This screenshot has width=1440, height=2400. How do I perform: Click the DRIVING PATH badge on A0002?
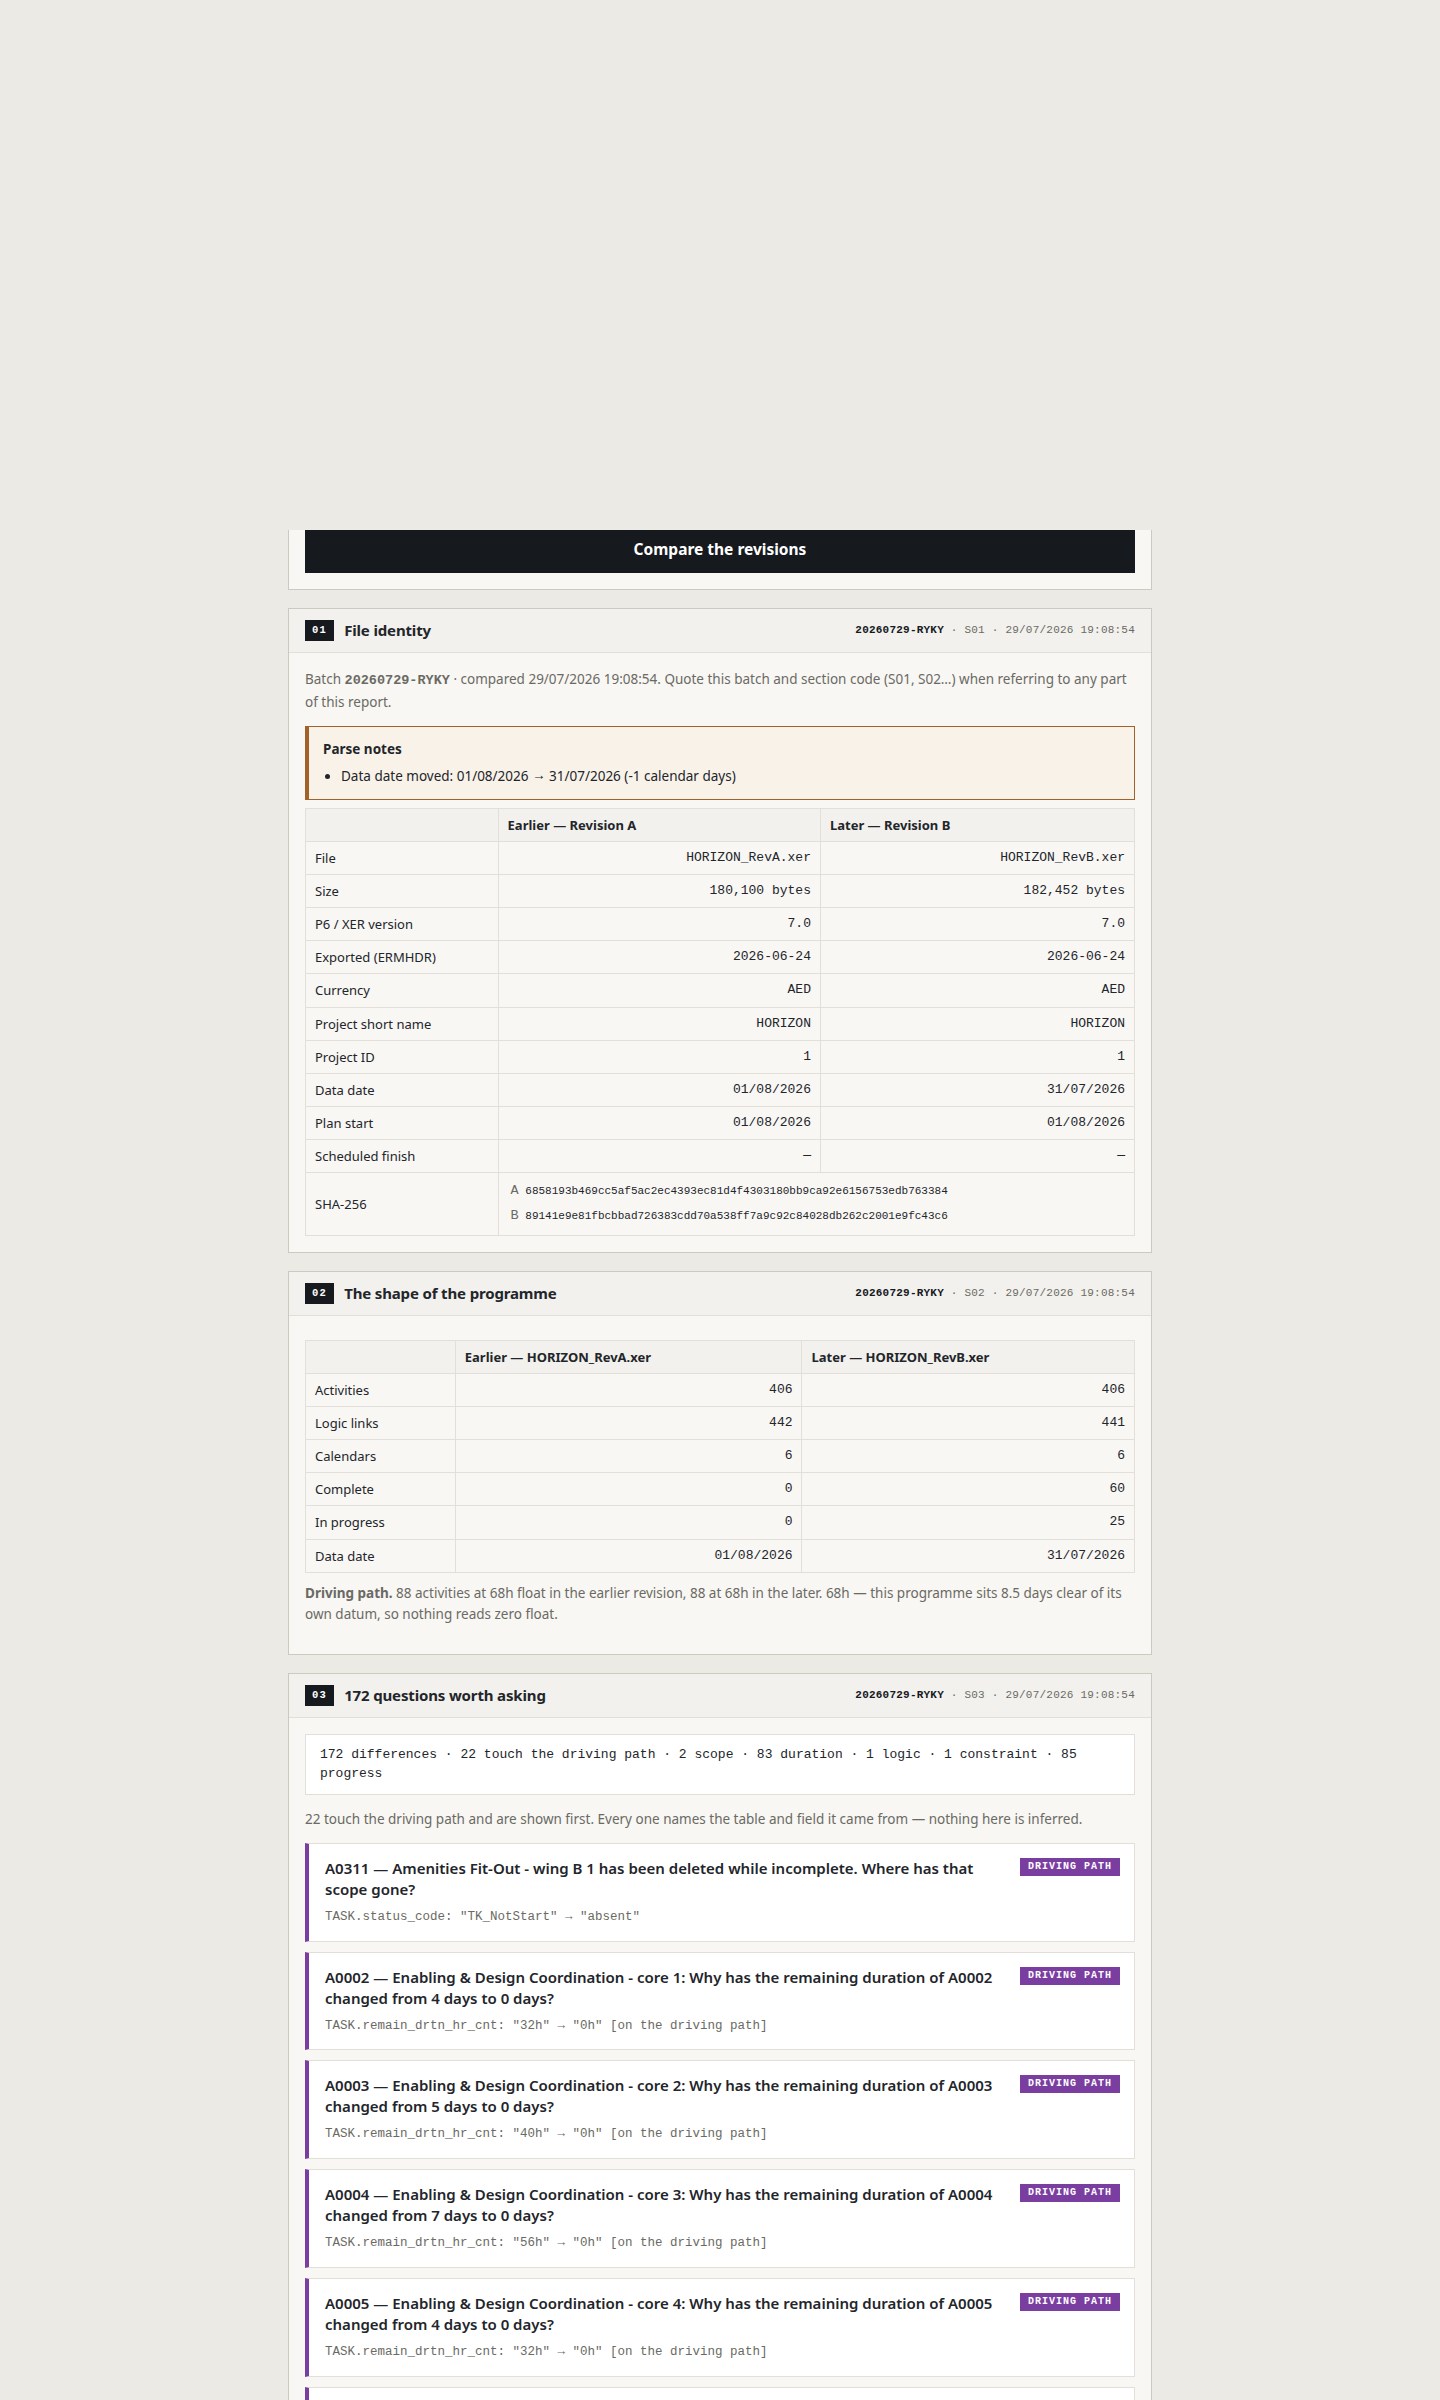pyautogui.click(x=1070, y=1976)
